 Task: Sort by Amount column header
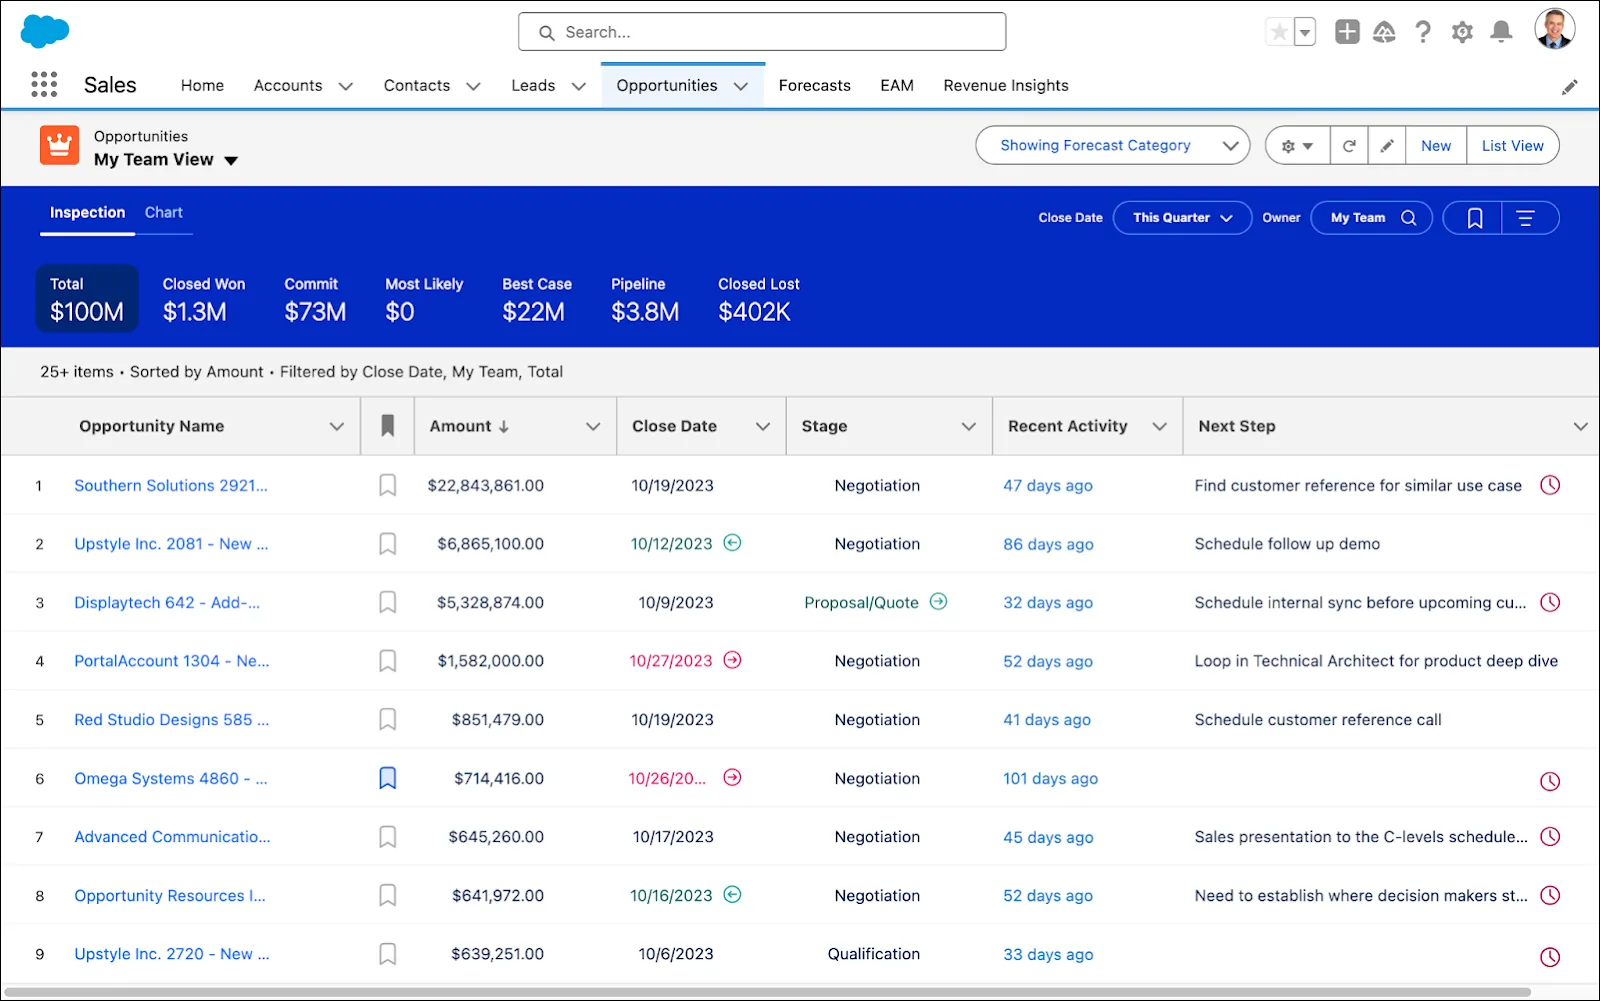pyautogui.click(x=469, y=426)
